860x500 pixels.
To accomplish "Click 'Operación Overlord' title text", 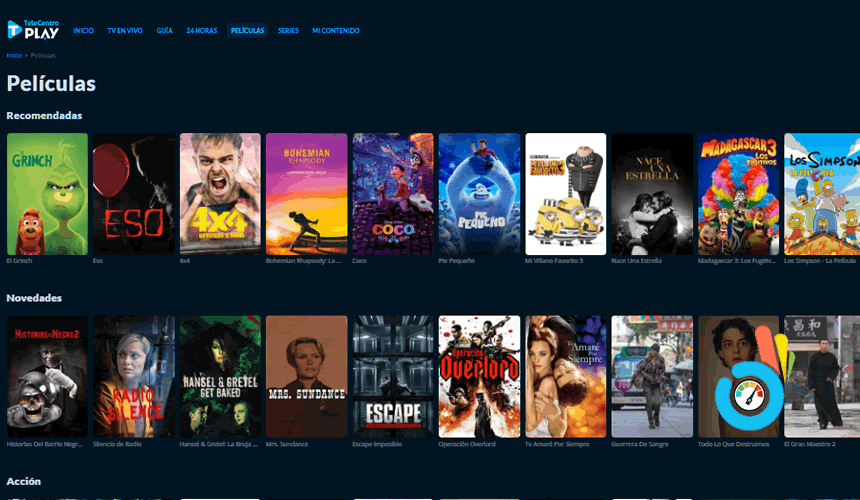I will tap(467, 444).
